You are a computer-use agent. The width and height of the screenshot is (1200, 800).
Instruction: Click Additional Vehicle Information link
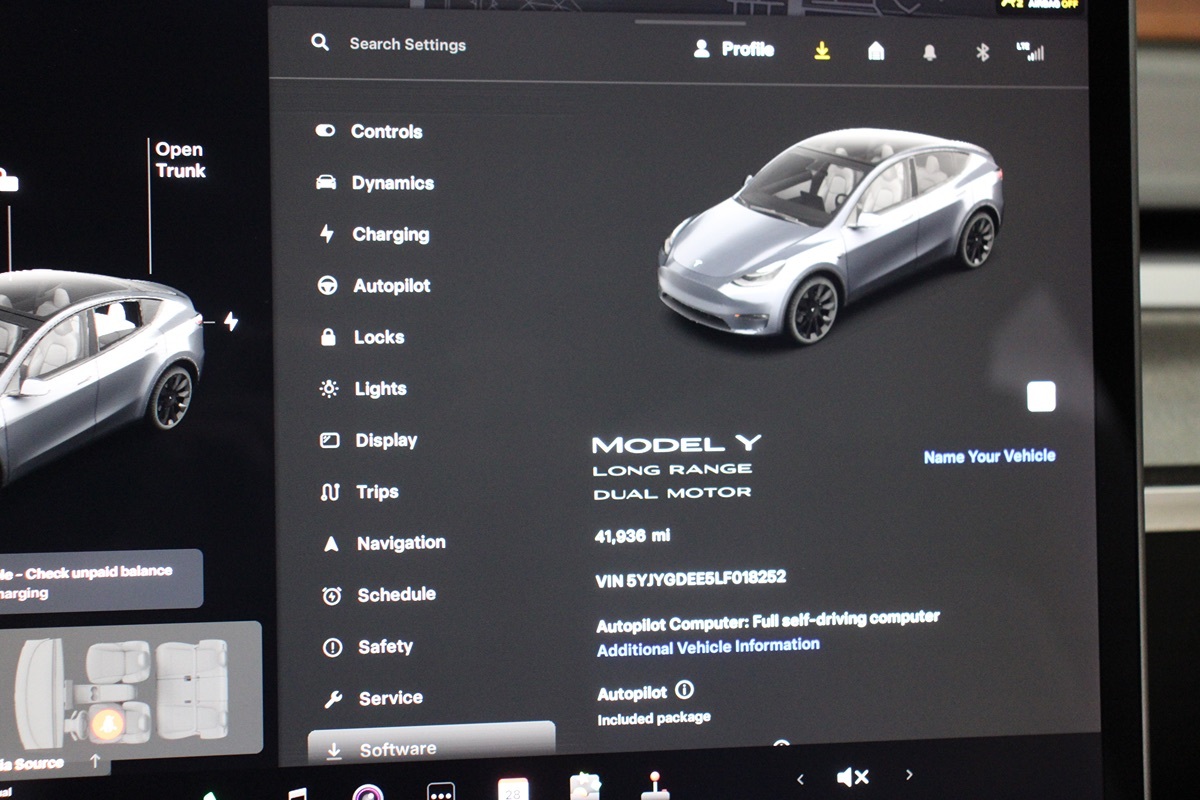coord(708,647)
